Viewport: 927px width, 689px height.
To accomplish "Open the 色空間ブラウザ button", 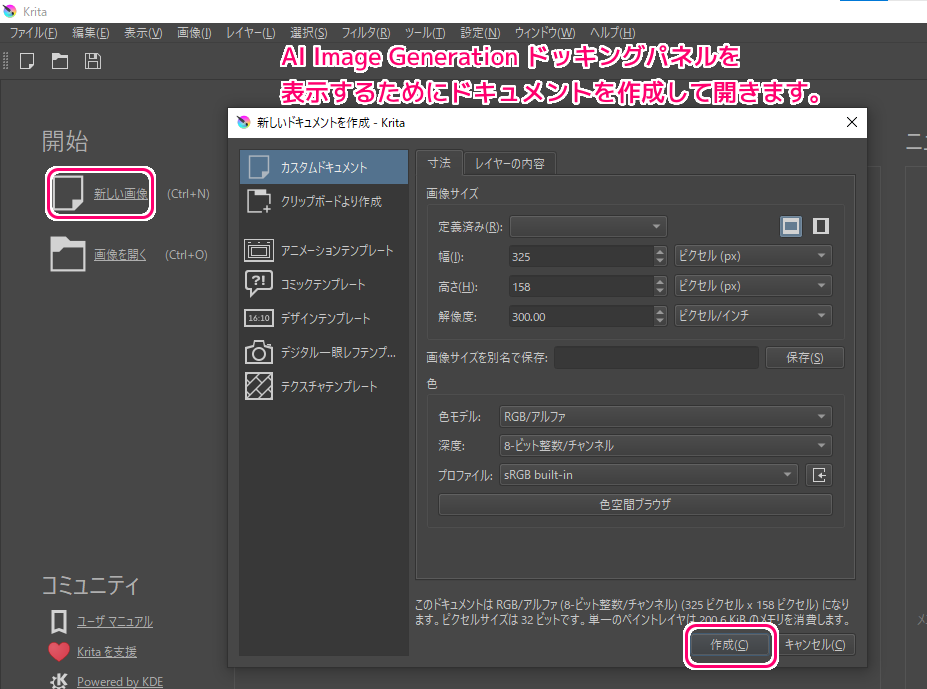I will click(635, 504).
